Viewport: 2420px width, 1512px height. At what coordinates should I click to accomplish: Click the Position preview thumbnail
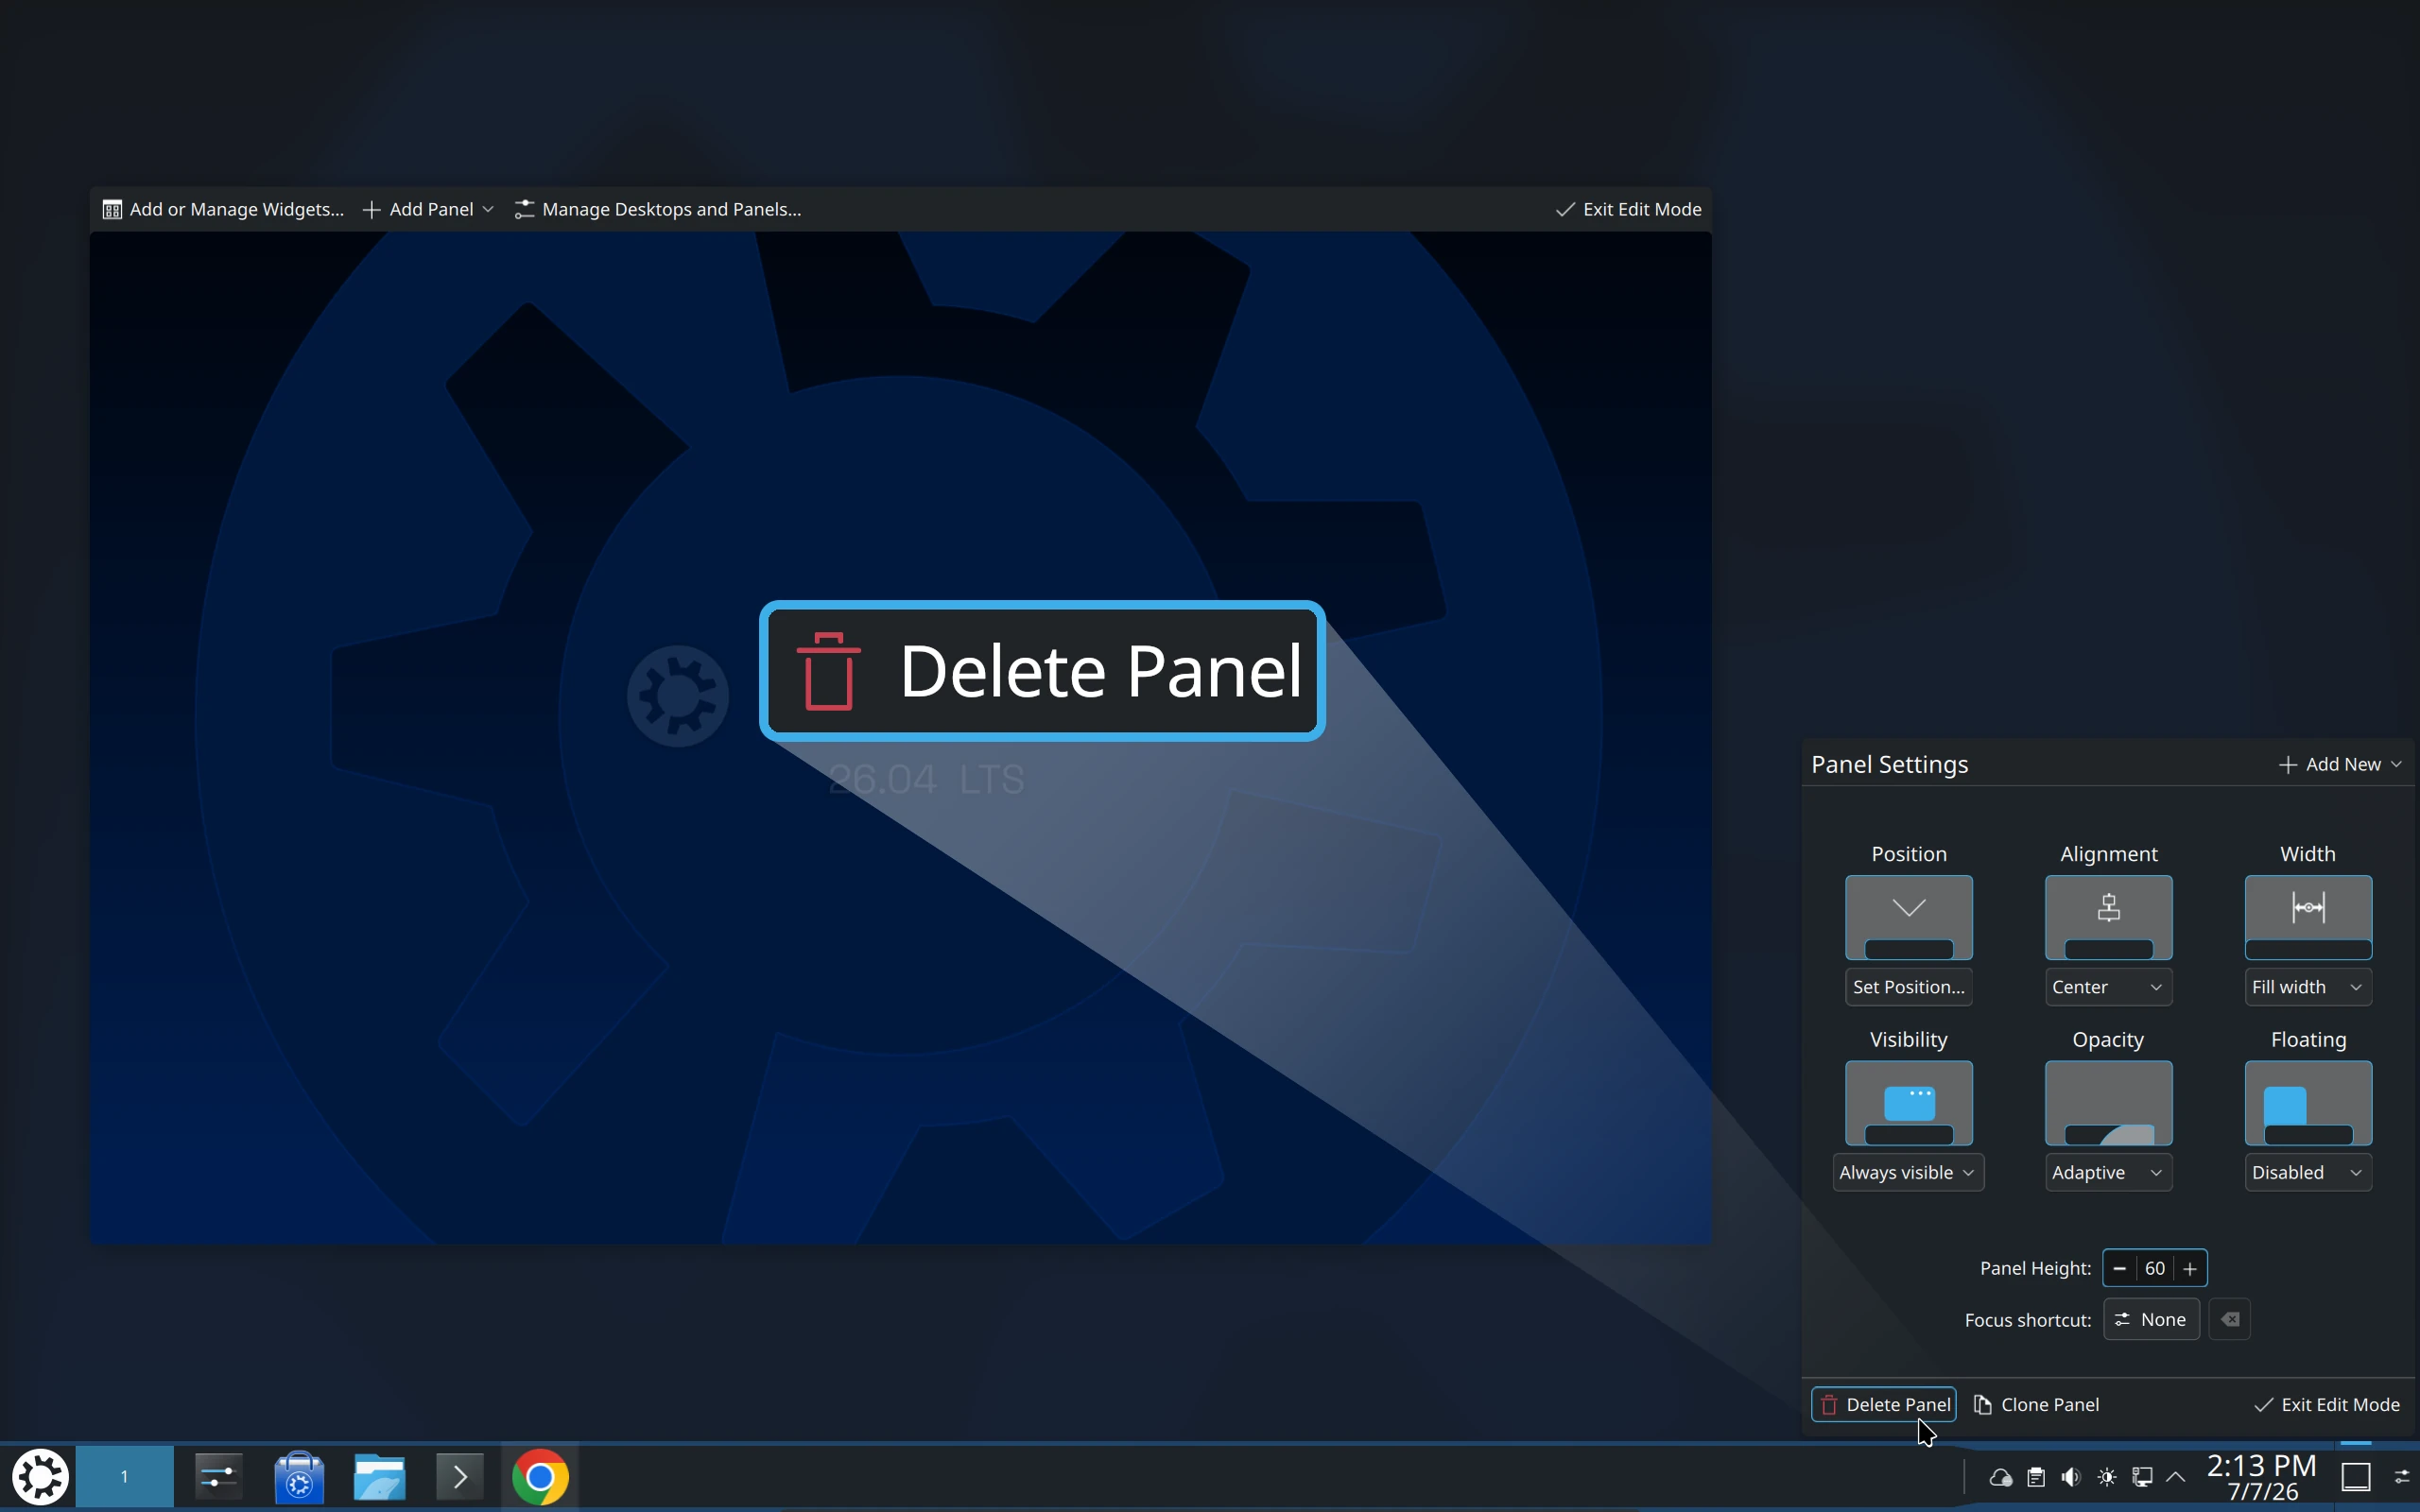click(x=1908, y=917)
